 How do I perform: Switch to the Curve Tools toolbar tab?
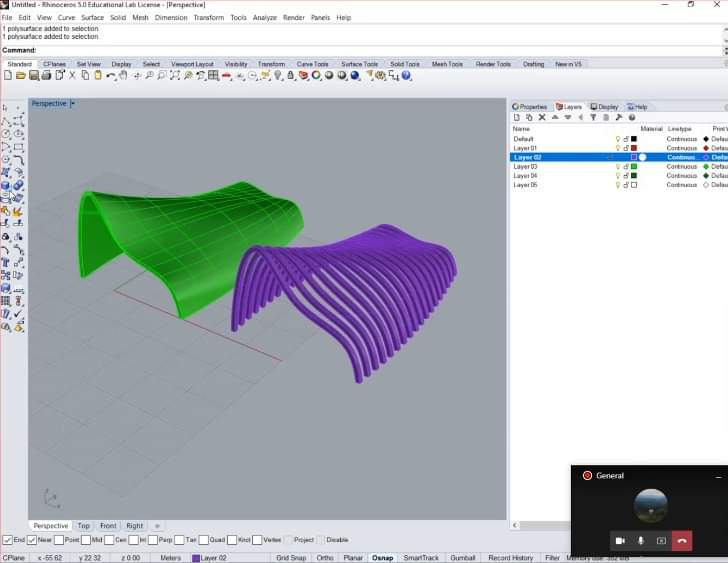[312, 64]
